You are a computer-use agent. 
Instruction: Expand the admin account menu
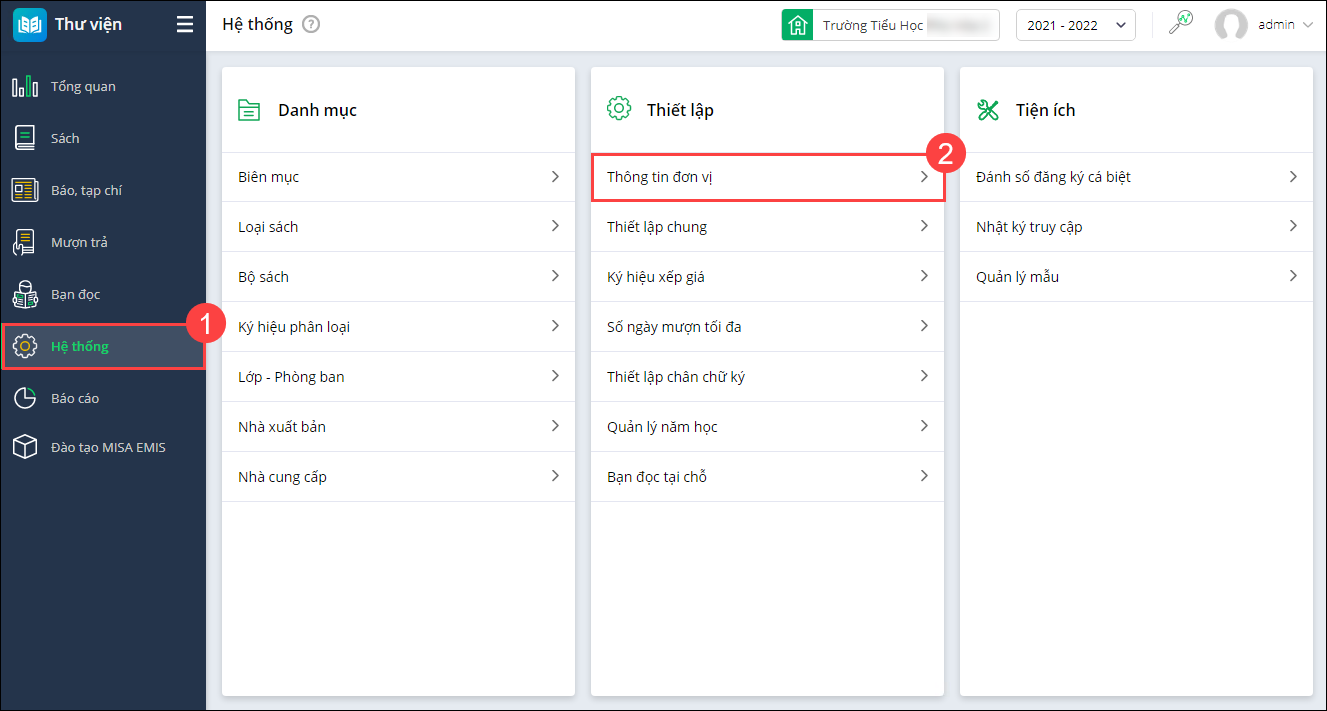pyautogui.click(x=1308, y=25)
